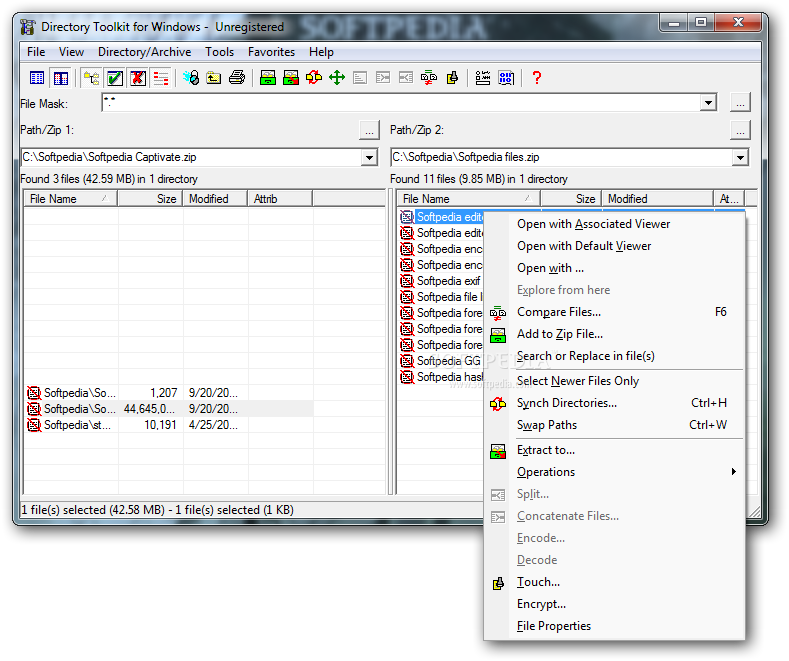Sort left pane by Size header
Screen dimensions: 789x661
coord(150,199)
